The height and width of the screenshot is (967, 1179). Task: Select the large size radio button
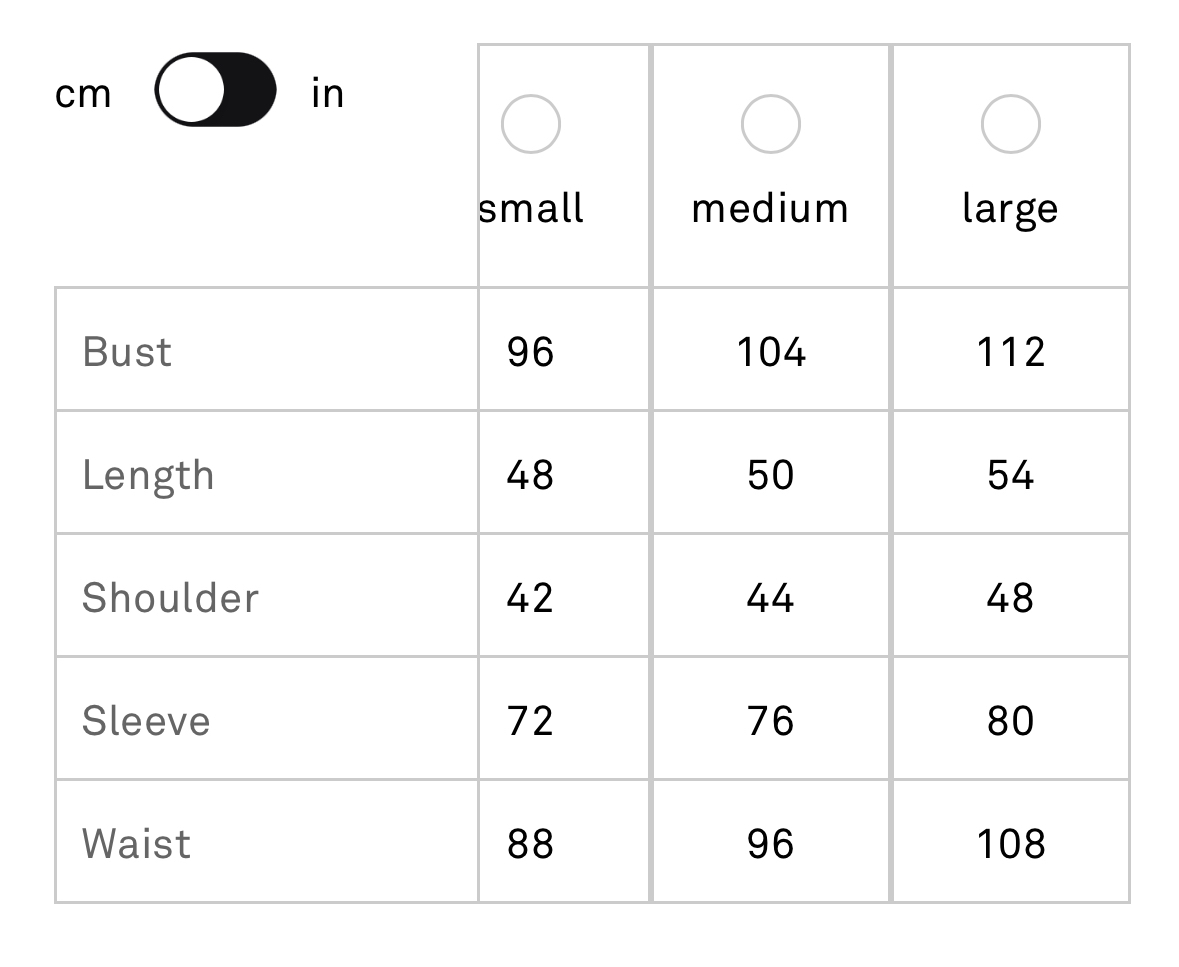pos(1011,124)
